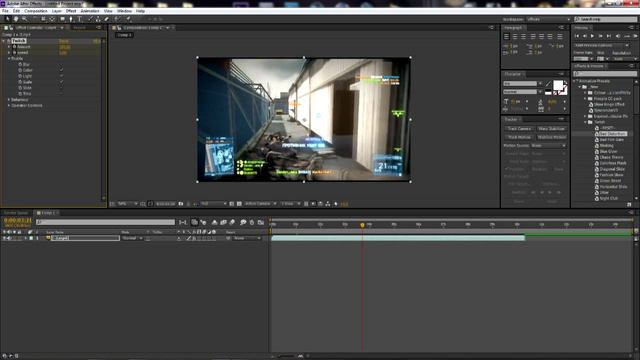The image size is (640, 360).
Task: Toggle shy layers button in timeline
Action: [214, 222]
